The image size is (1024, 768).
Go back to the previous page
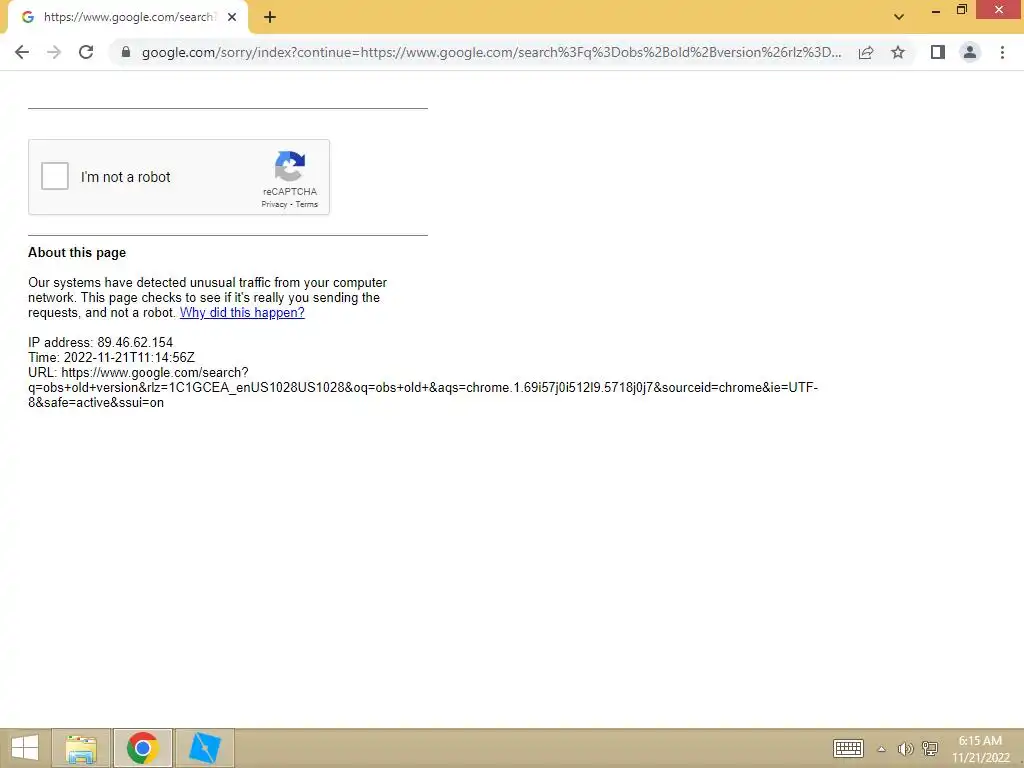click(x=22, y=52)
